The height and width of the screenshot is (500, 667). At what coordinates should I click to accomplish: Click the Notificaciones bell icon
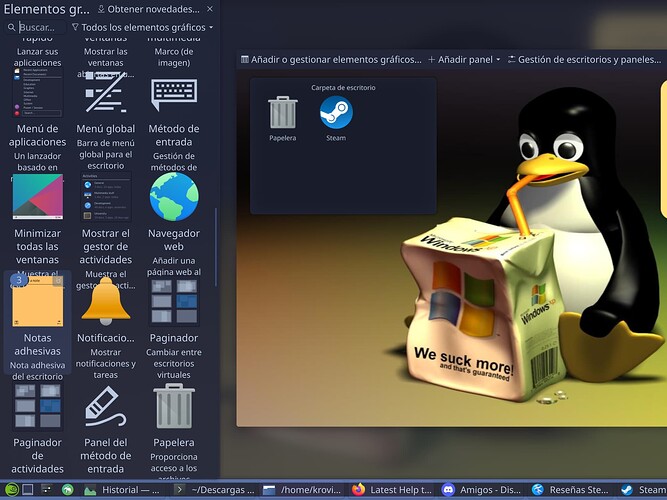point(105,301)
